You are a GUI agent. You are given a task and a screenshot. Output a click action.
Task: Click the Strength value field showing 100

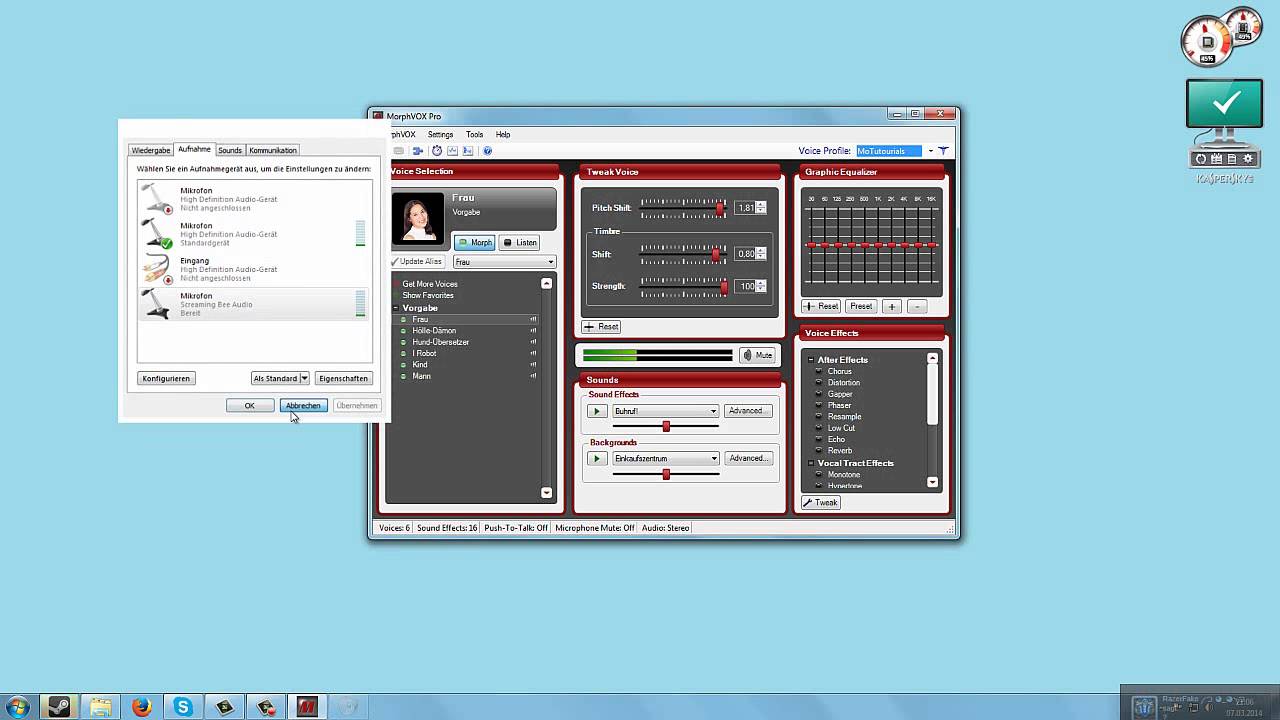[x=746, y=286]
